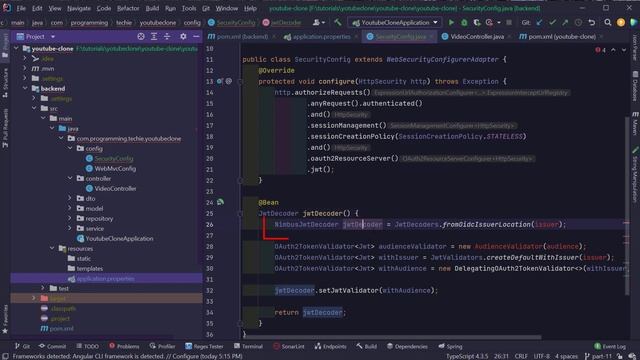Image resolution: width=640 pixels, height=360 pixels.
Task: Commit changes with the Git checkmark icon
Action: (x=552, y=23)
